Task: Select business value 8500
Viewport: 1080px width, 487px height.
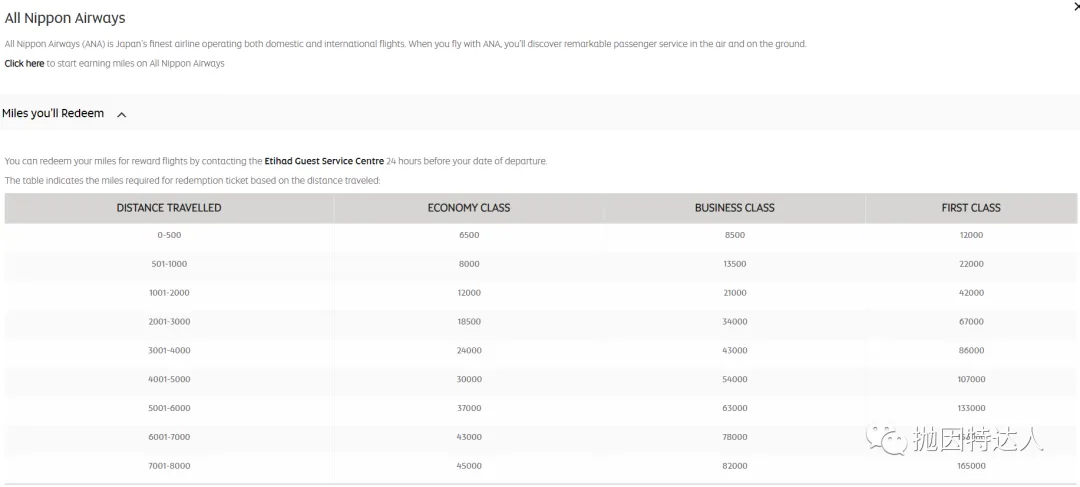Action: point(734,235)
